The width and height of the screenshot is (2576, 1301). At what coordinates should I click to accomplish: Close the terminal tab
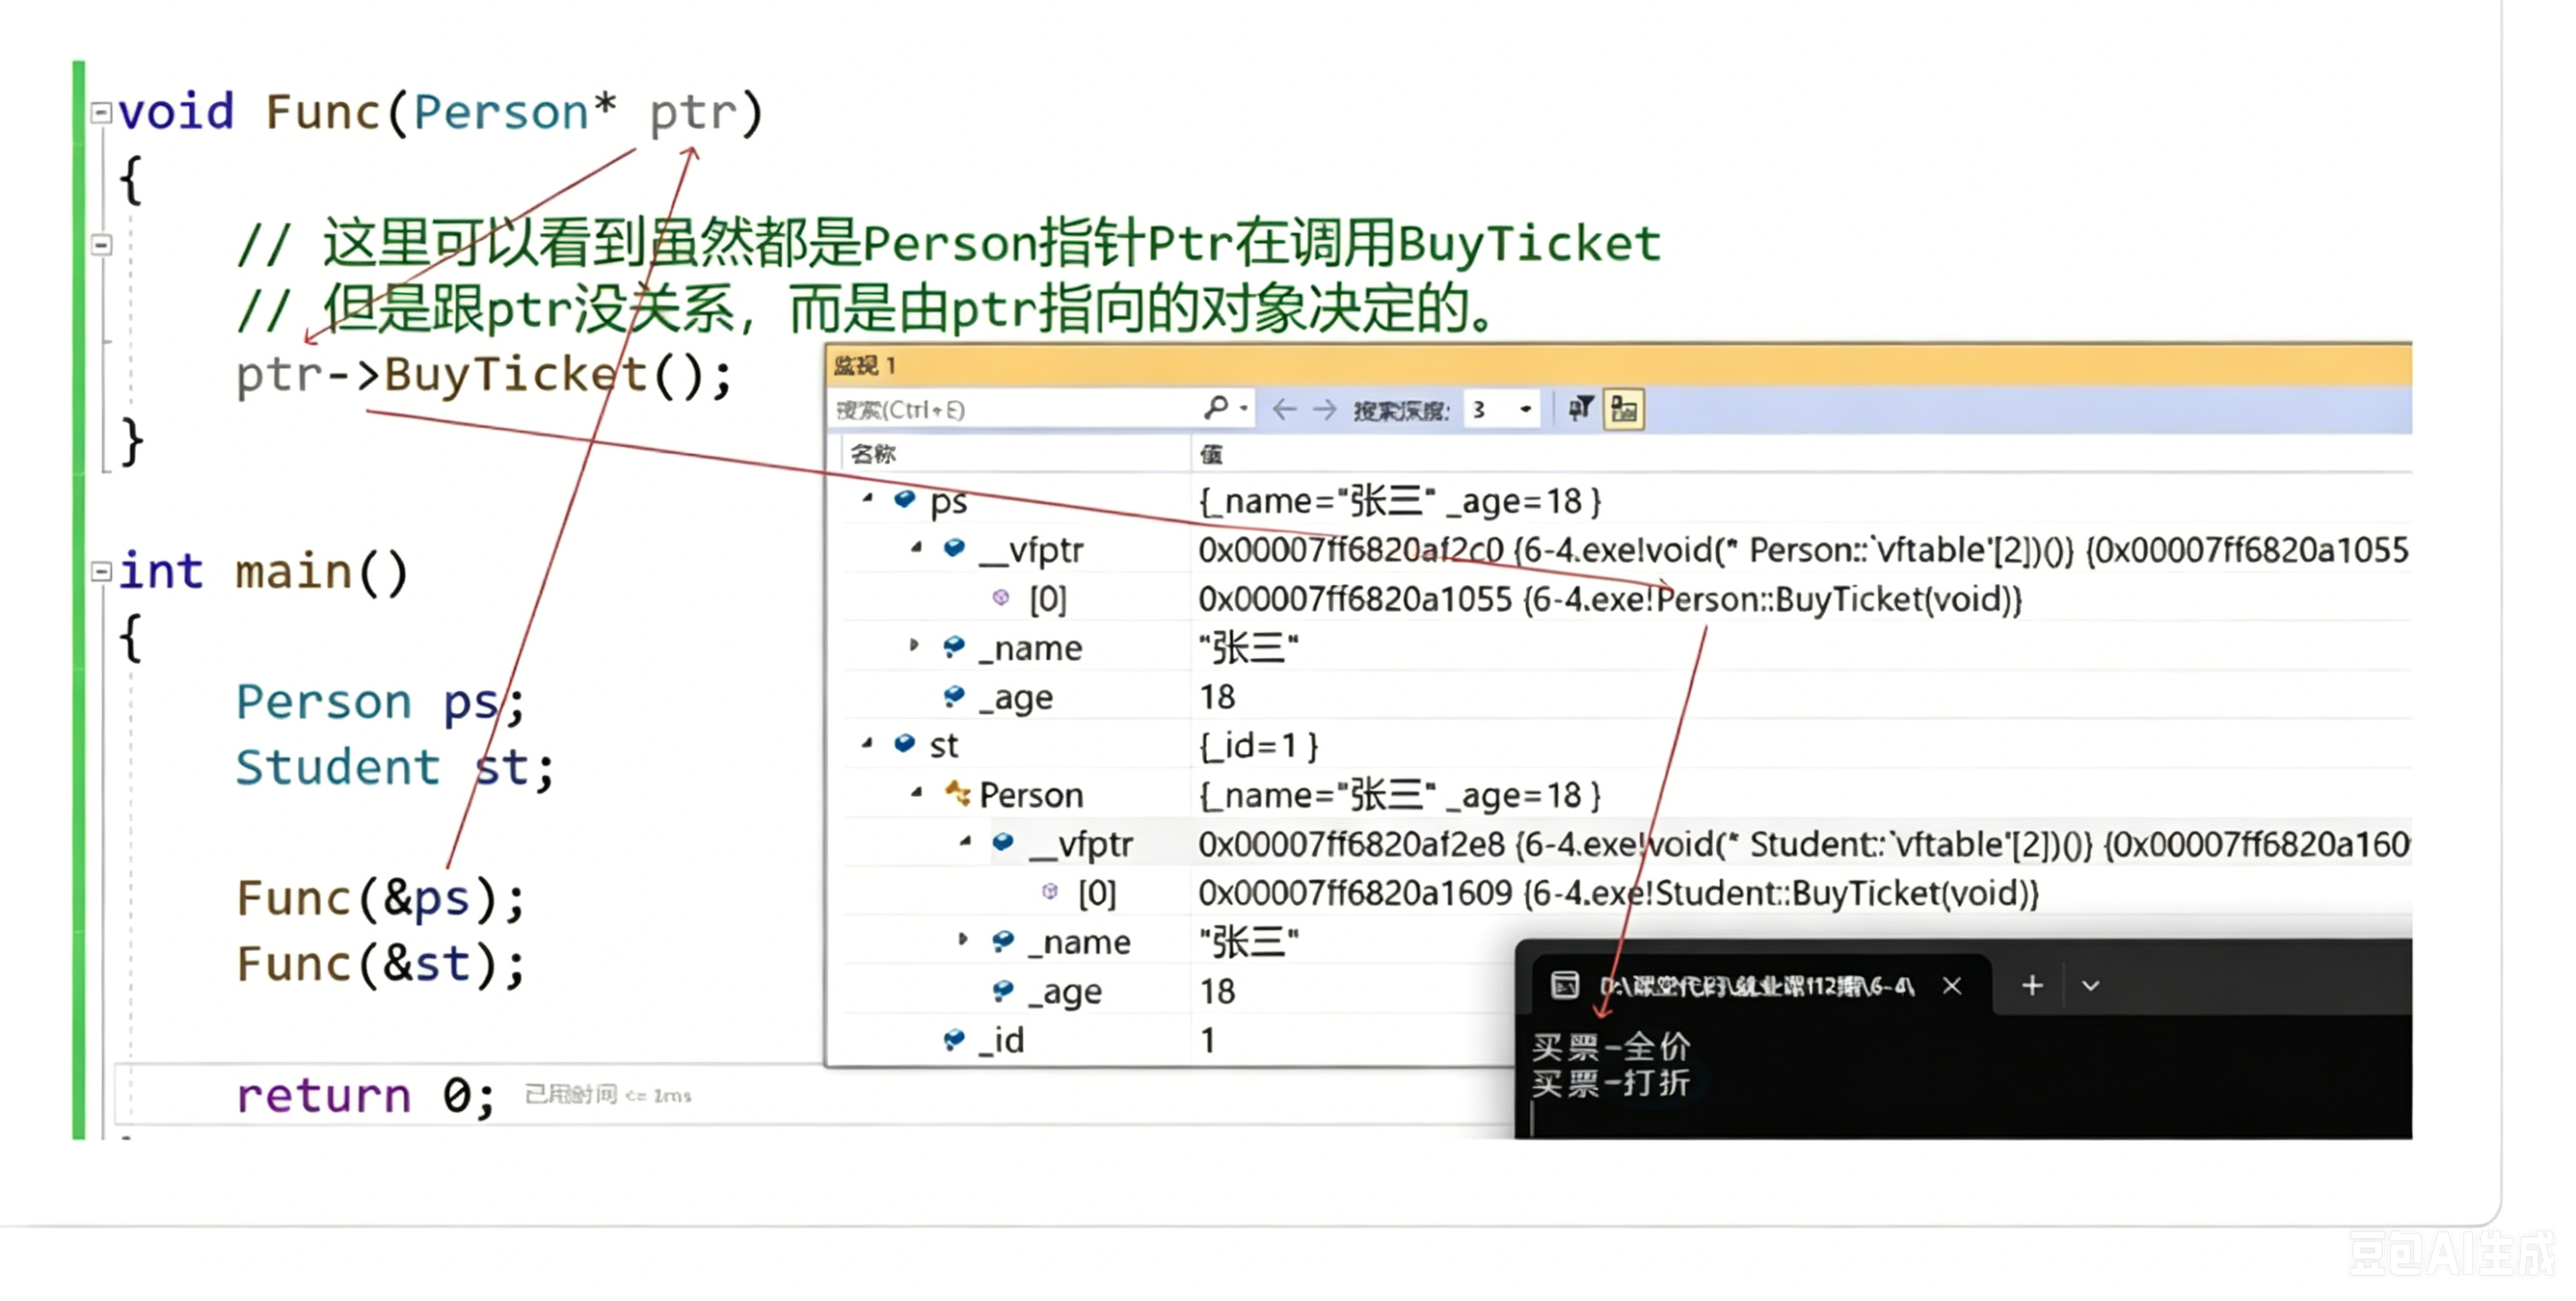point(1951,985)
